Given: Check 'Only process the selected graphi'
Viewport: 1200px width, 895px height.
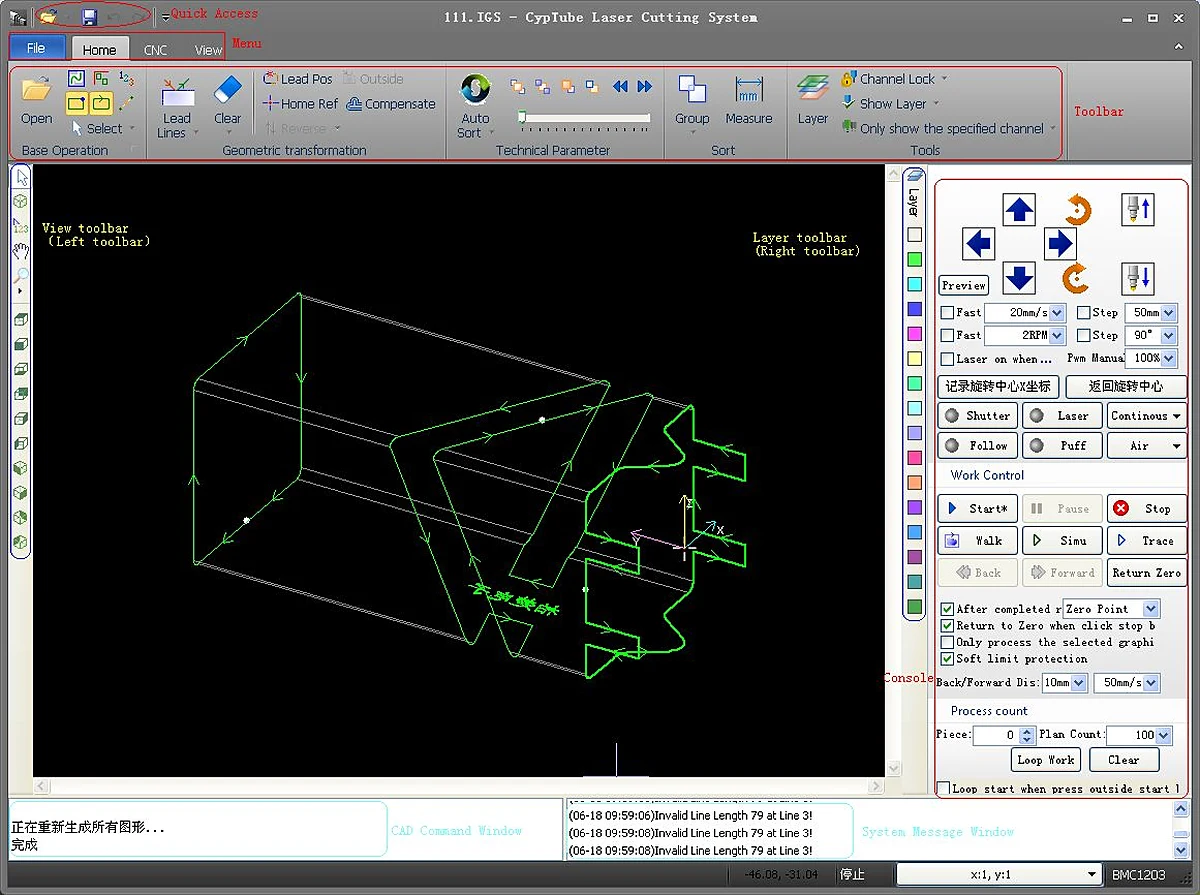Looking at the screenshot, I should coord(948,643).
